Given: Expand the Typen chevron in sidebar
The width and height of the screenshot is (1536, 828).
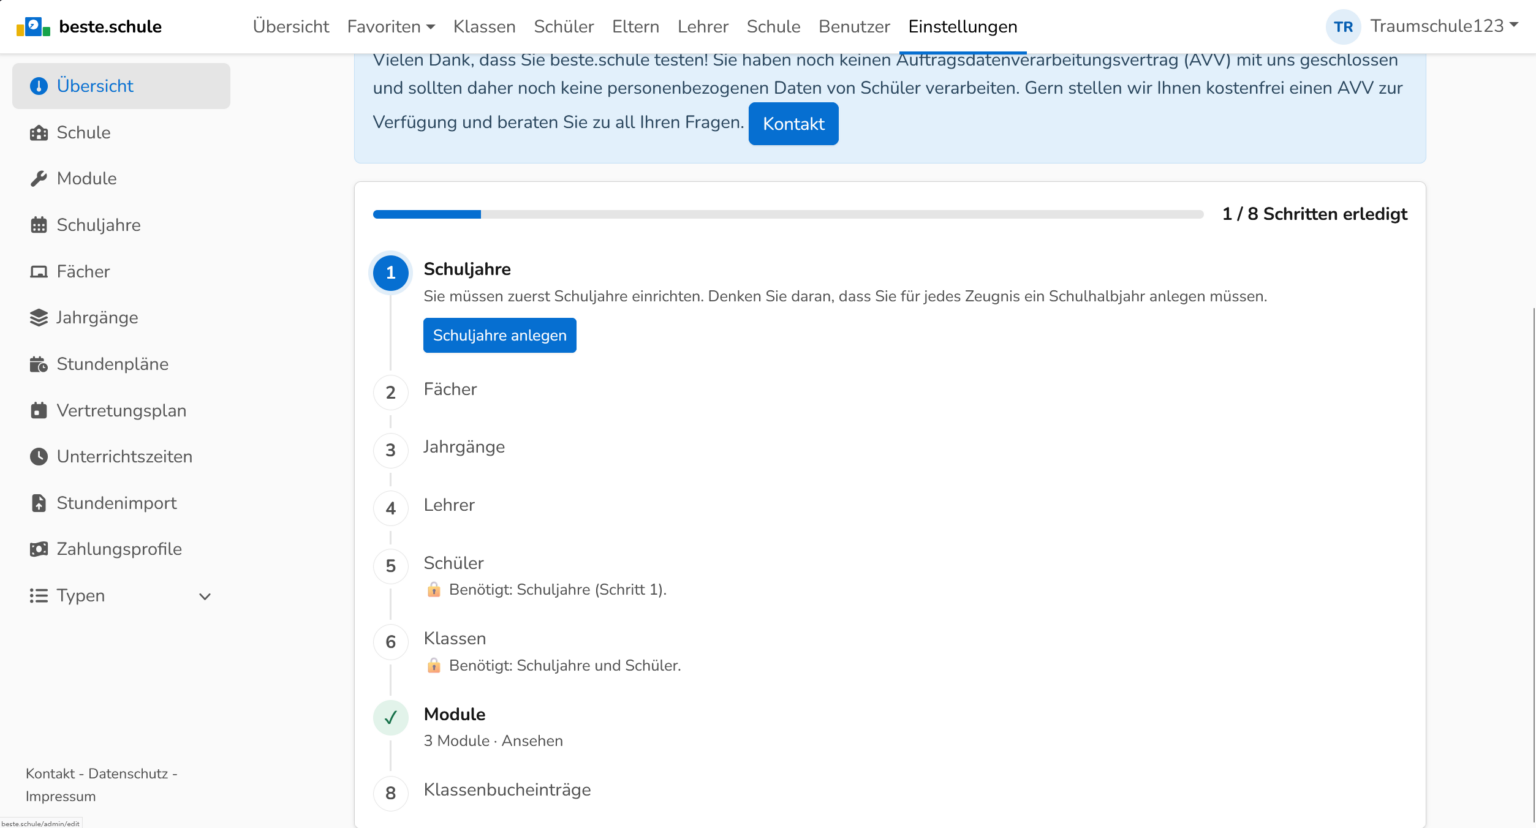Looking at the screenshot, I should (x=205, y=597).
